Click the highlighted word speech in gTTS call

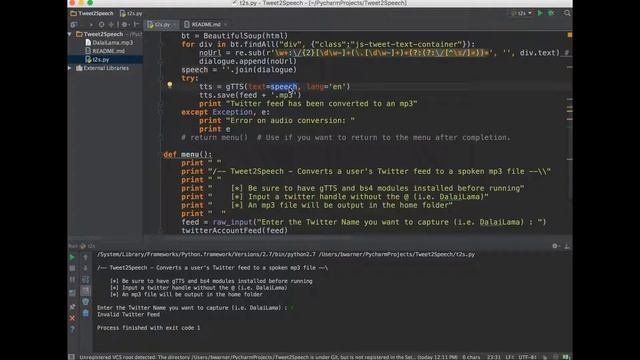tap(284, 87)
